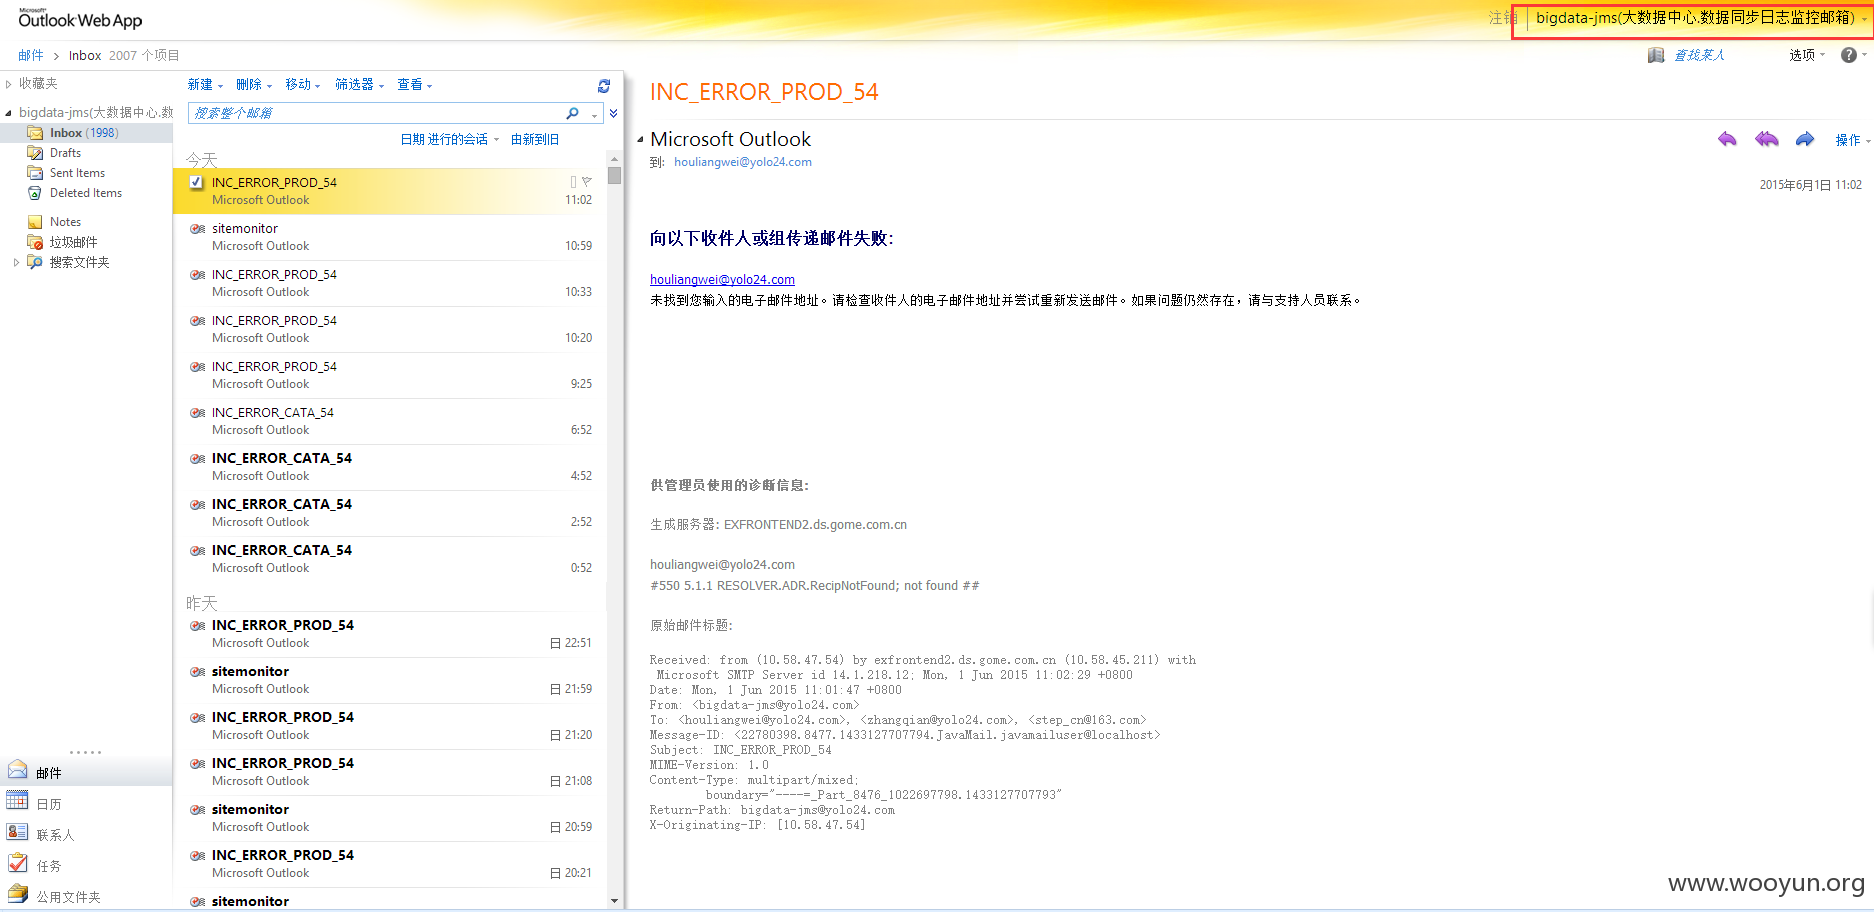This screenshot has width=1874, height=912.
Task: Open the 9:25 INC_ERROR_PROD_54 message
Action: click(x=390, y=375)
